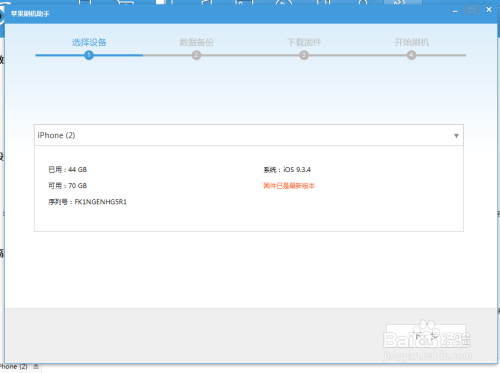
Task: Click the step 2 circle marker
Action: click(196, 55)
